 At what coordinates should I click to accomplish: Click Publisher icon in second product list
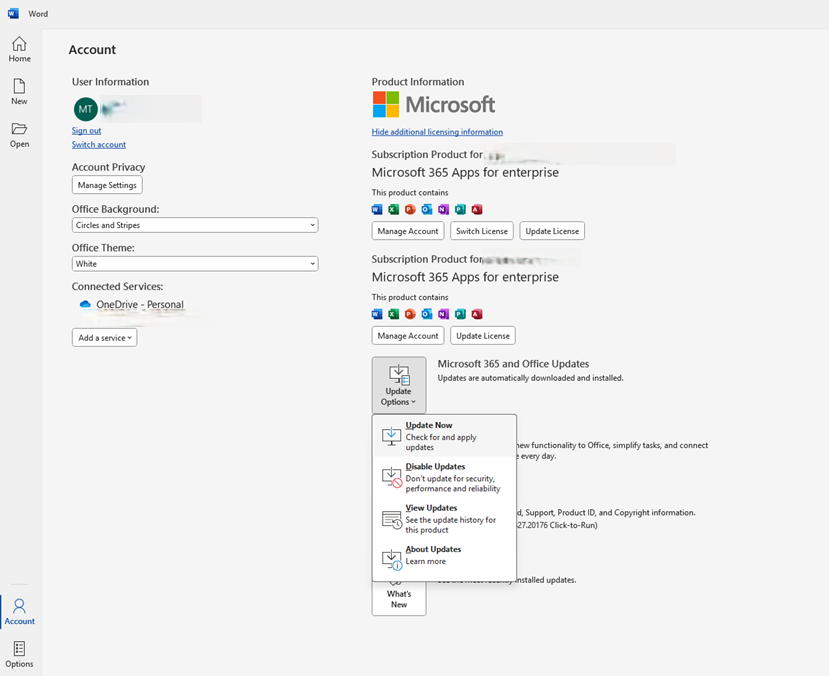(x=460, y=314)
